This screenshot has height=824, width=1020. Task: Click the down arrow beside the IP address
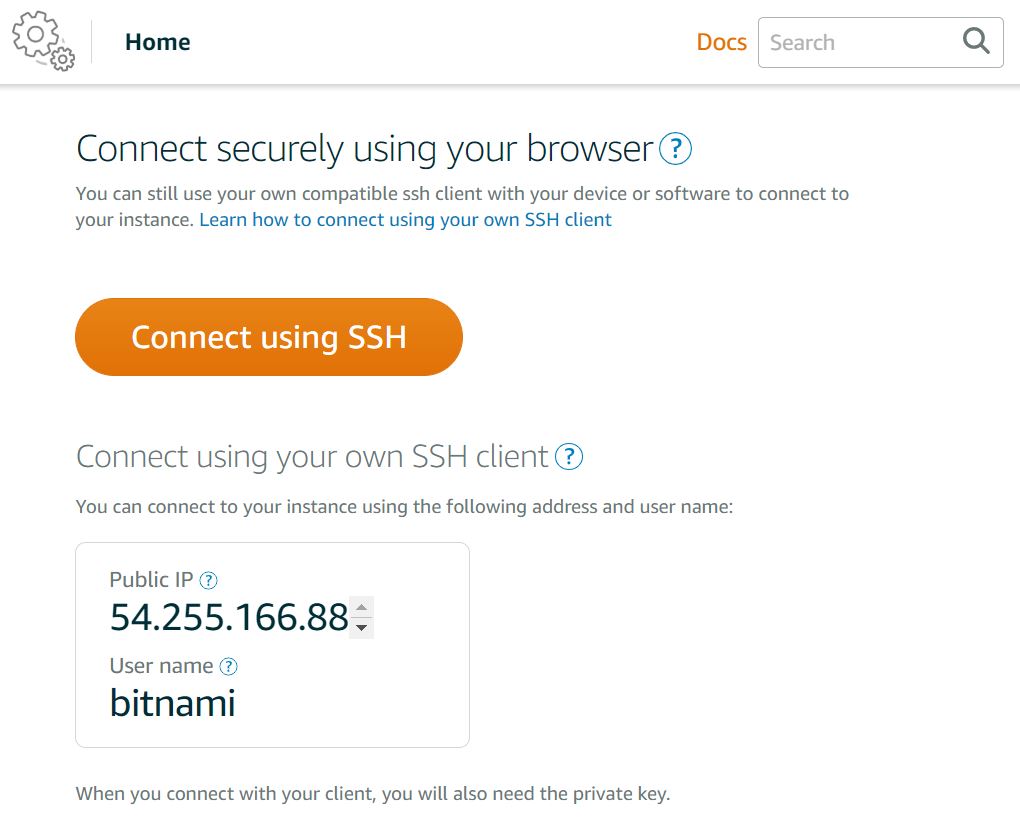click(362, 627)
